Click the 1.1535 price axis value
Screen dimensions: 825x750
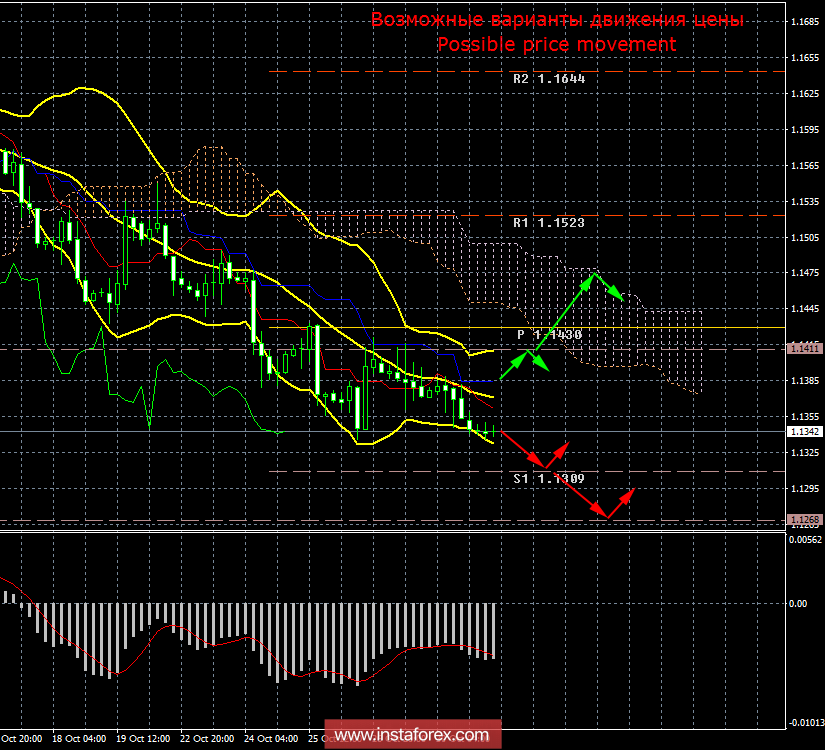(805, 202)
